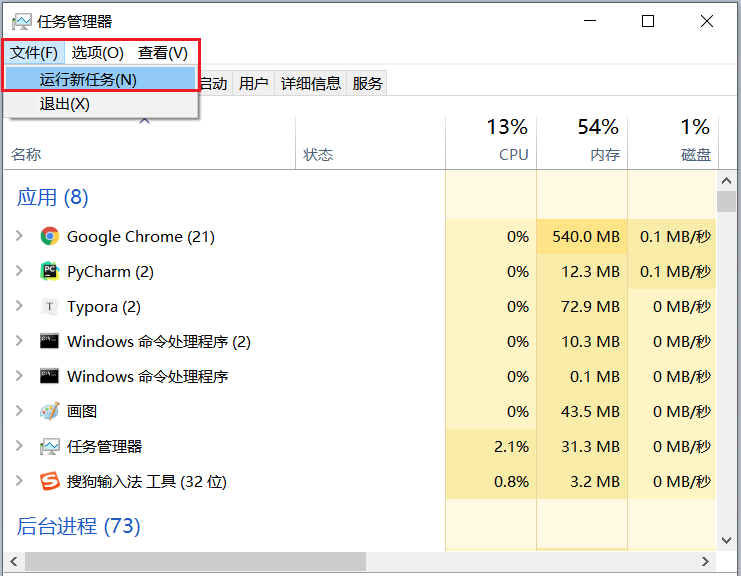Select the 后台进程 (73) group heading
This screenshot has height=576, width=741.
pyautogui.click(x=78, y=526)
